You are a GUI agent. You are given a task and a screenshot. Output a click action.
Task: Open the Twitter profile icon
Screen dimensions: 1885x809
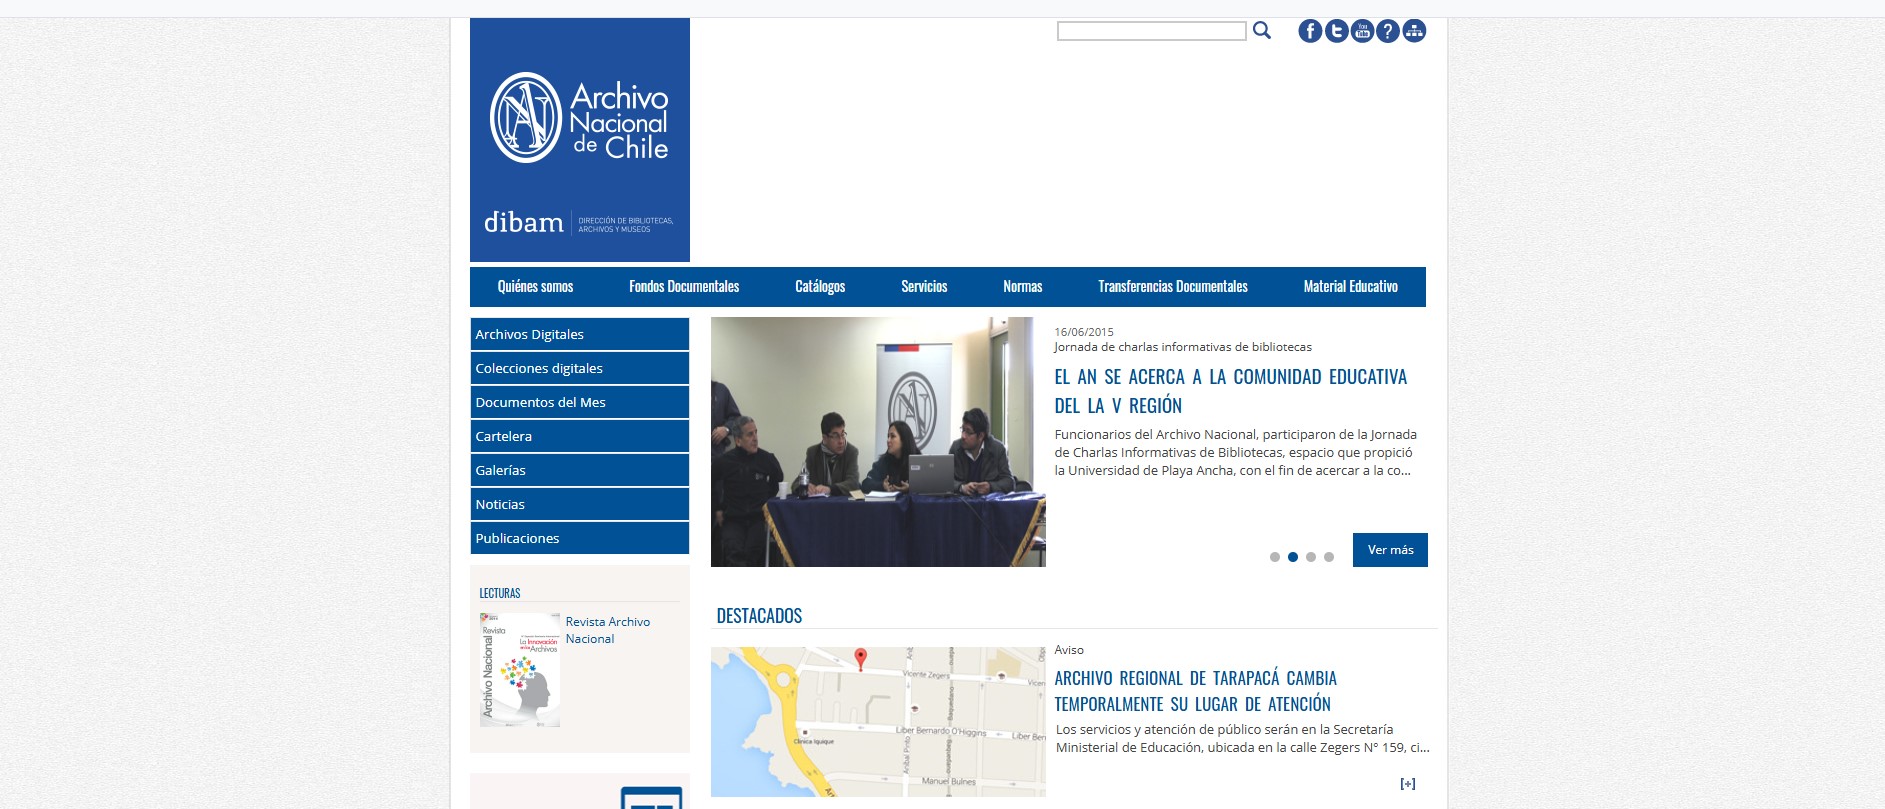click(x=1336, y=31)
